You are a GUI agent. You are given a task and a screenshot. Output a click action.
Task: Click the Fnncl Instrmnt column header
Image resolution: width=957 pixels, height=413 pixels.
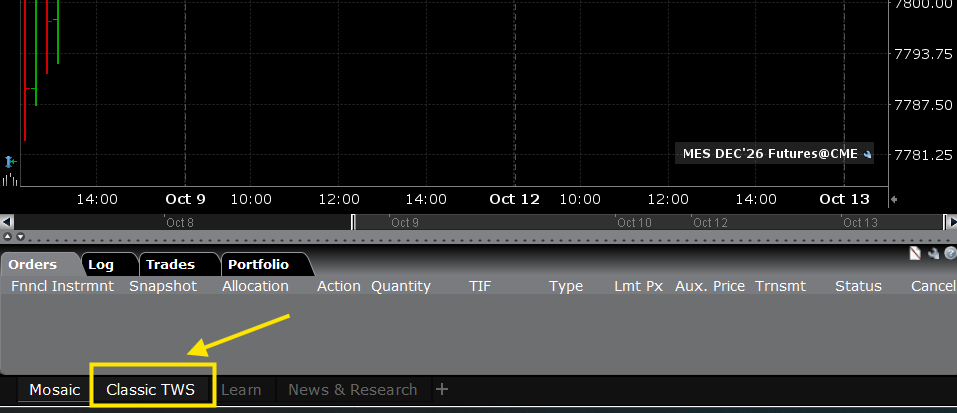[x=62, y=286]
